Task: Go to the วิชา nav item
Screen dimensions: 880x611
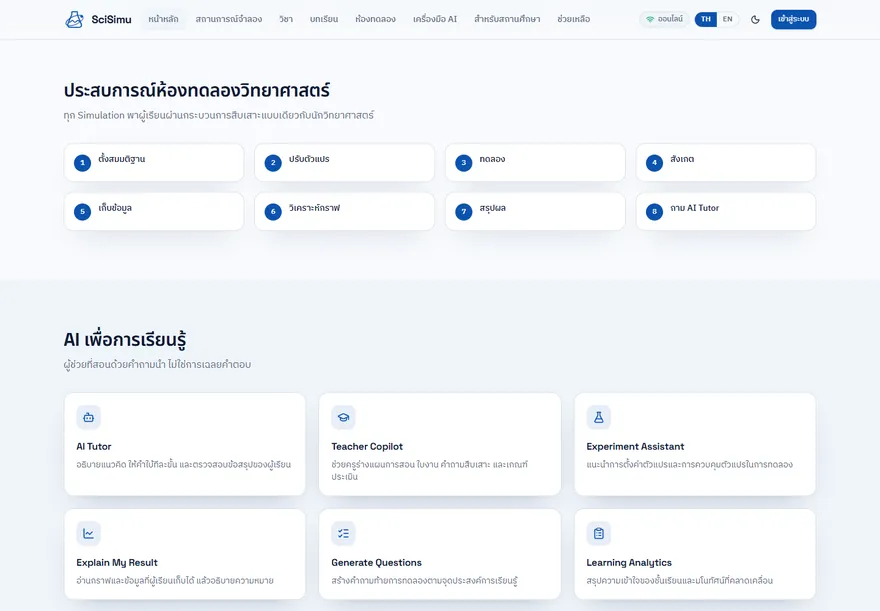Action: (286, 19)
